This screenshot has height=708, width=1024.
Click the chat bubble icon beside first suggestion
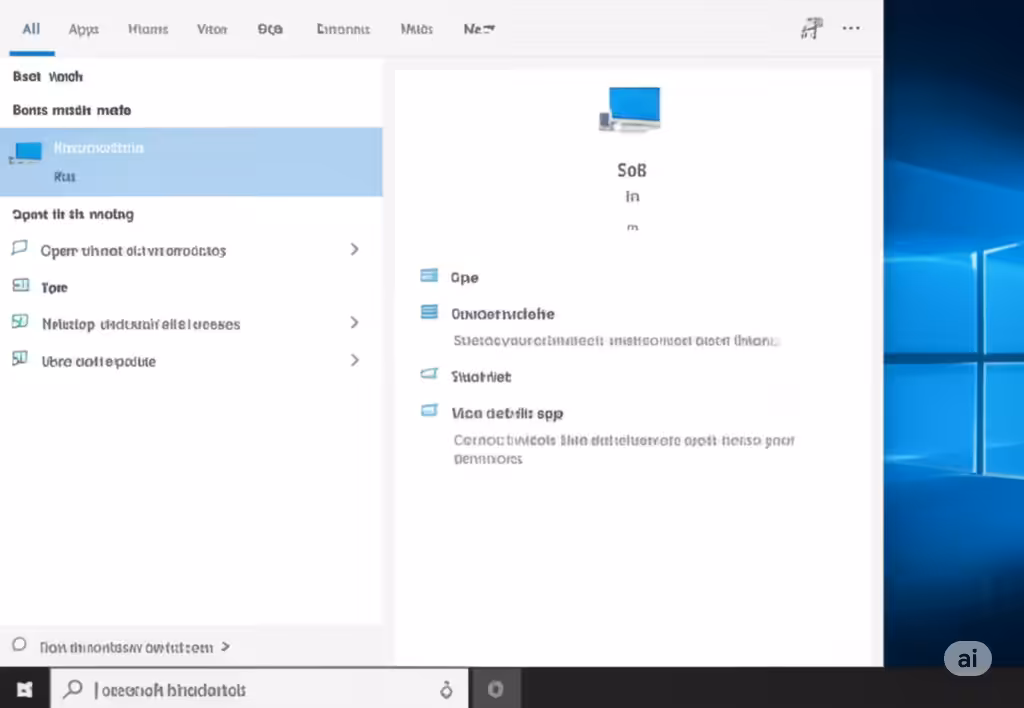[x=20, y=248]
